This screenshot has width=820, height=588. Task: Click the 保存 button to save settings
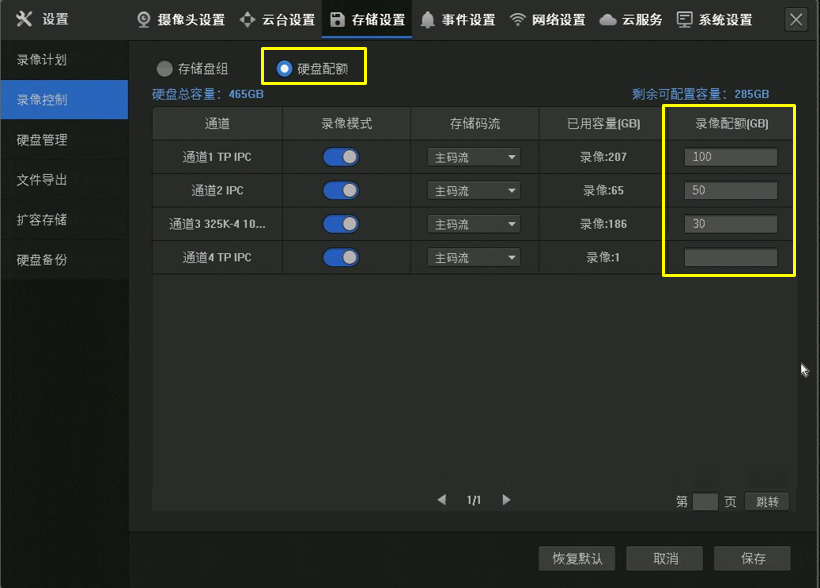tap(752, 558)
